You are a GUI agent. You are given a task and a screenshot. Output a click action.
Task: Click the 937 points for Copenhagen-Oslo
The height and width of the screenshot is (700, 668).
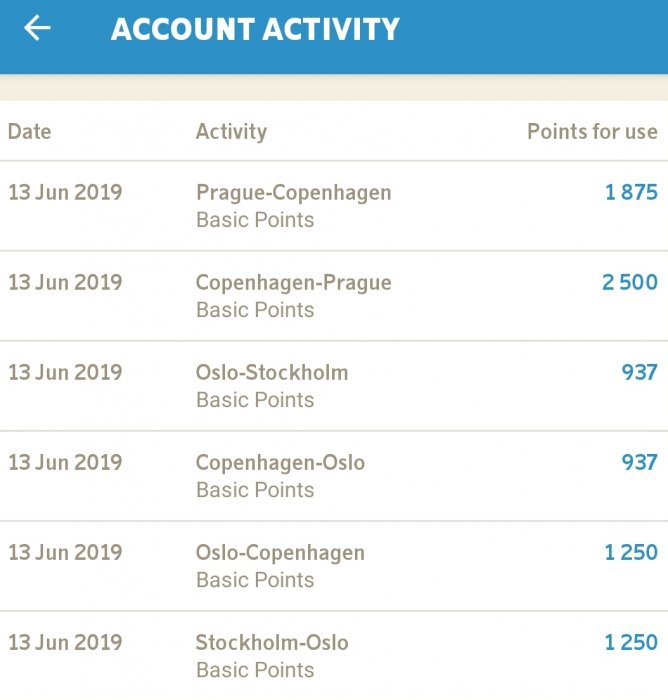point(639,462)
